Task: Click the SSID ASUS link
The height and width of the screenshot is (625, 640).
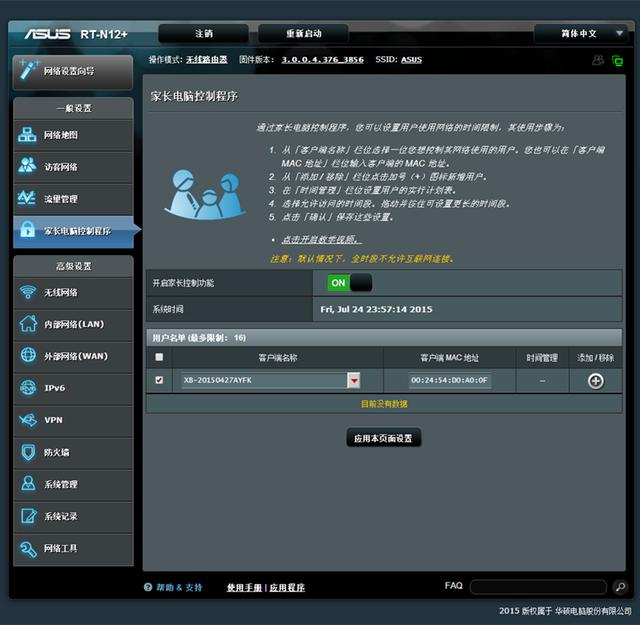Action: pyautogui.click(x=411, y=60)
